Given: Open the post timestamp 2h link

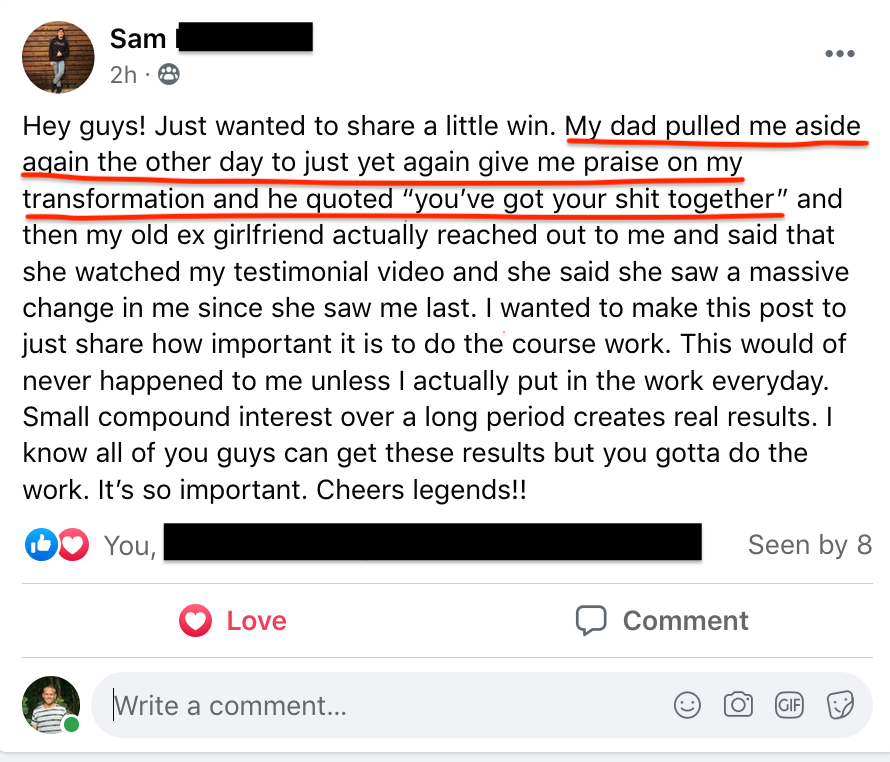Looking at the screenshot, I should (123, 75).
